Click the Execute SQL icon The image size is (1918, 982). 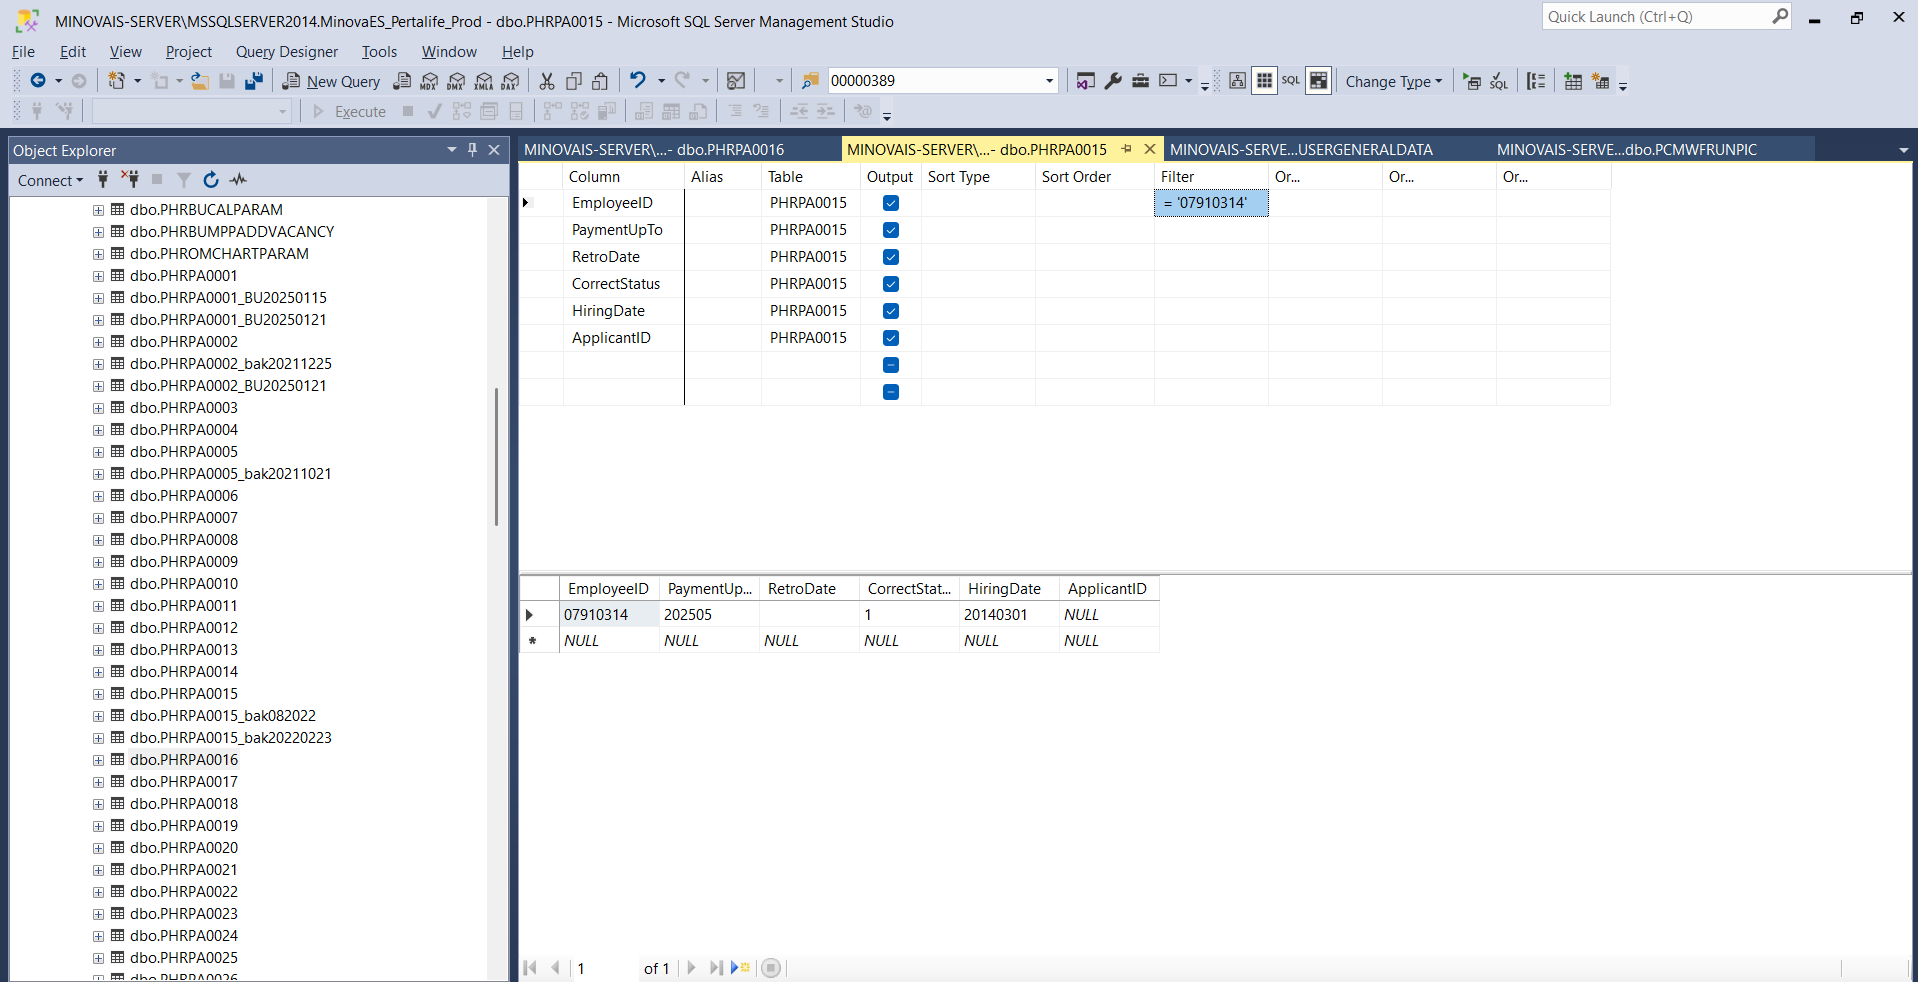click(x=1472, y=81)
